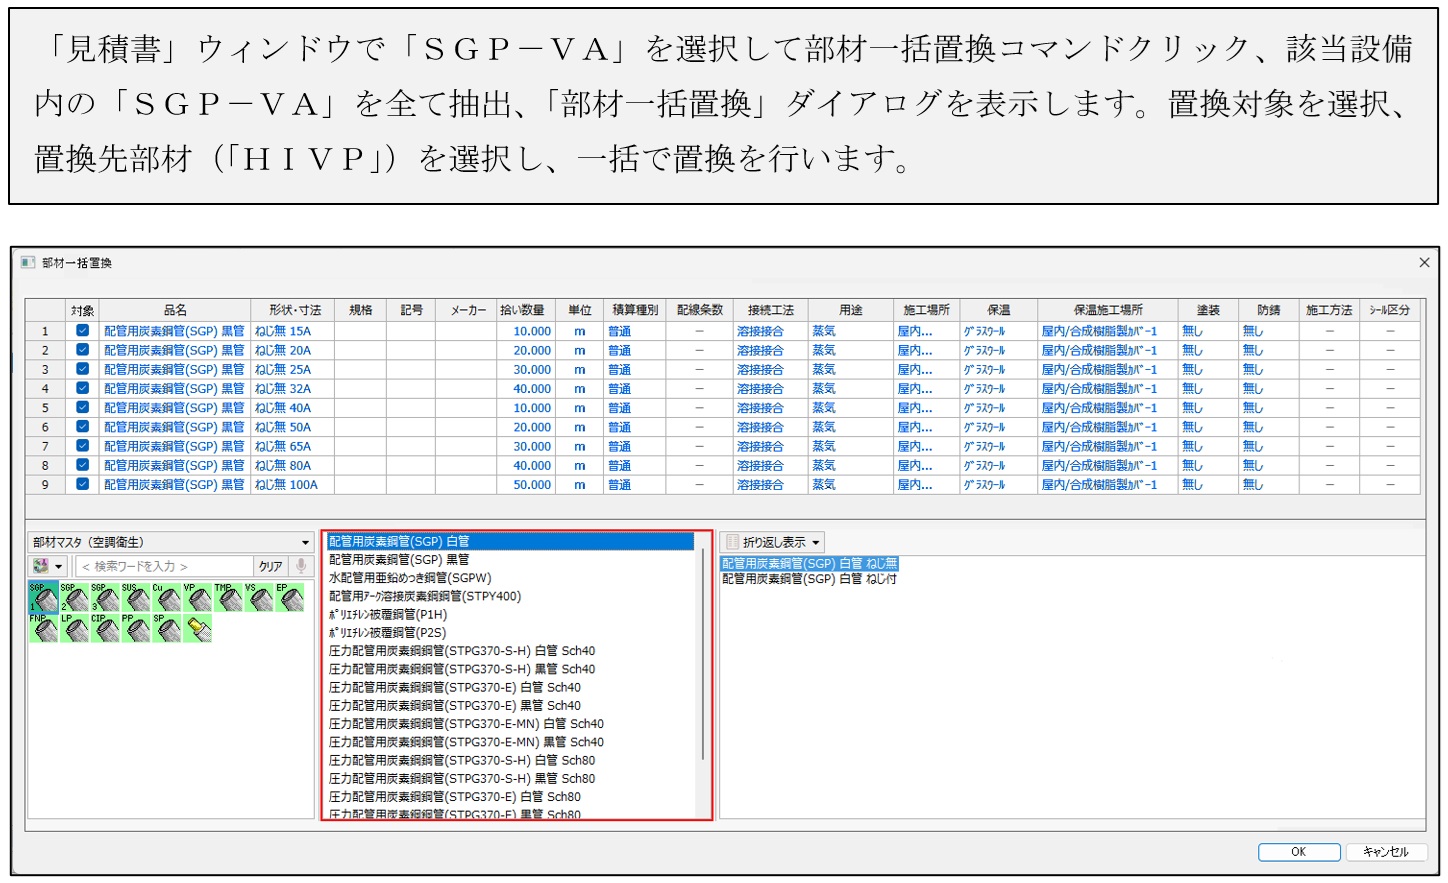1448x883 pixels.
Task: Select the TMP pipe icon
Action: (x=229, y=598)
